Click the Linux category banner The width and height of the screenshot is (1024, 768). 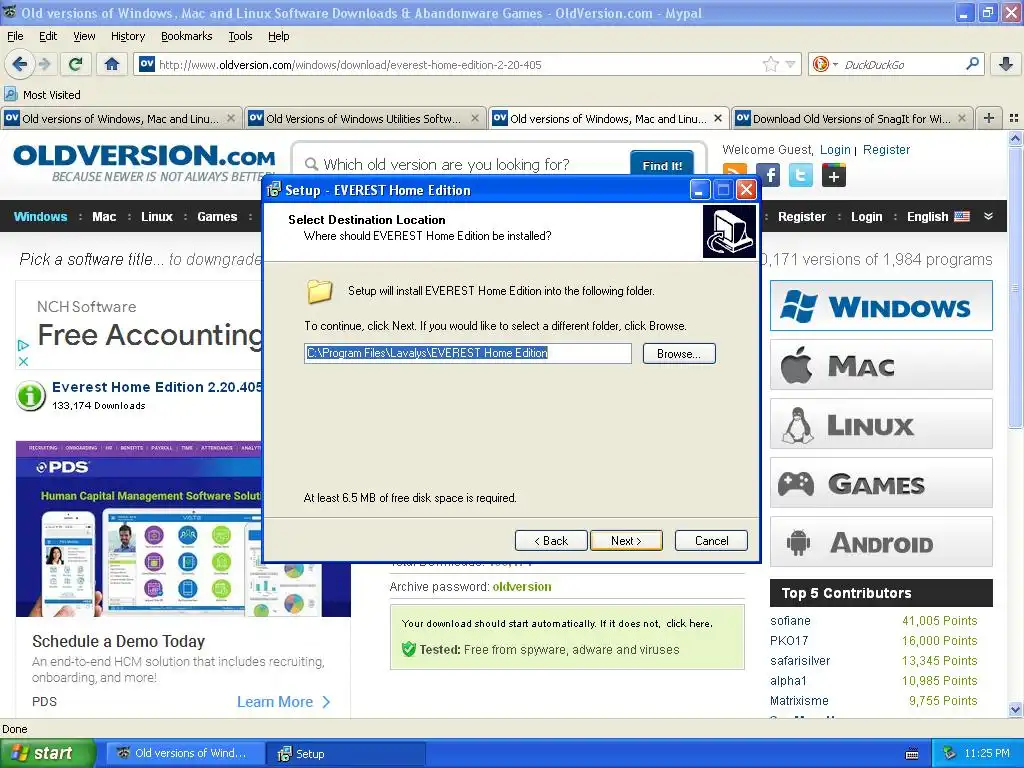pos(881,424)
